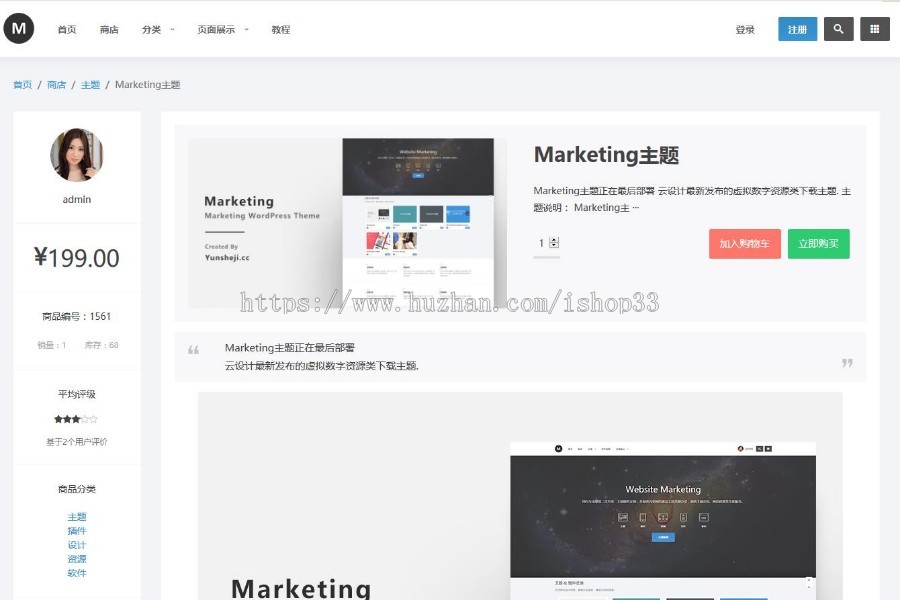Click 加入购物车 button
The height and width of the screenshot is (600, 900).
click(744, 243)
